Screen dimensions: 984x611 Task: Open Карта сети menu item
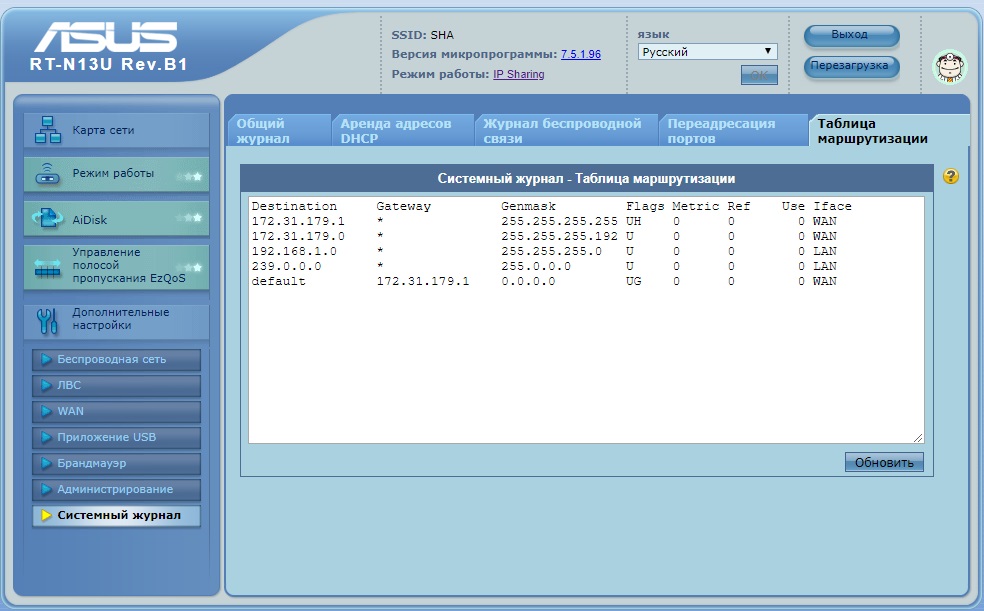click(x=116, y=130)
